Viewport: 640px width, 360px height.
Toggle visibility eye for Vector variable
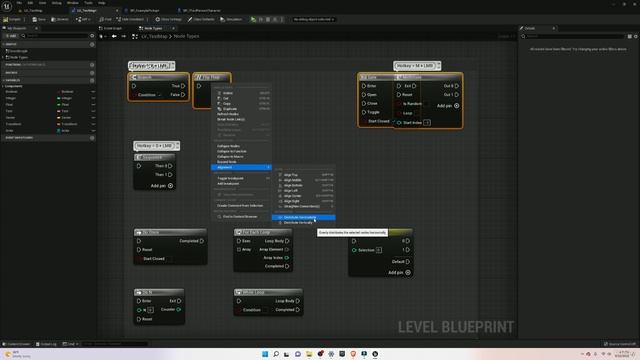point(93,118)
